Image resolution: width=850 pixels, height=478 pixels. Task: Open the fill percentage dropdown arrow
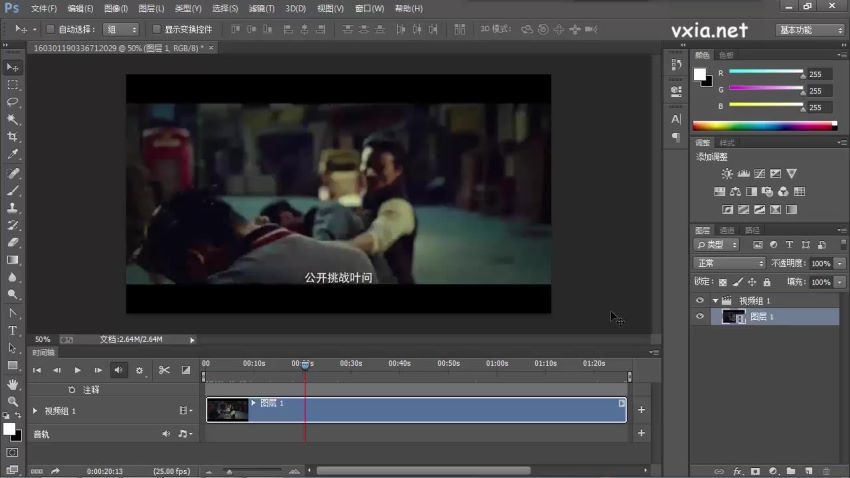pos(840,282)
